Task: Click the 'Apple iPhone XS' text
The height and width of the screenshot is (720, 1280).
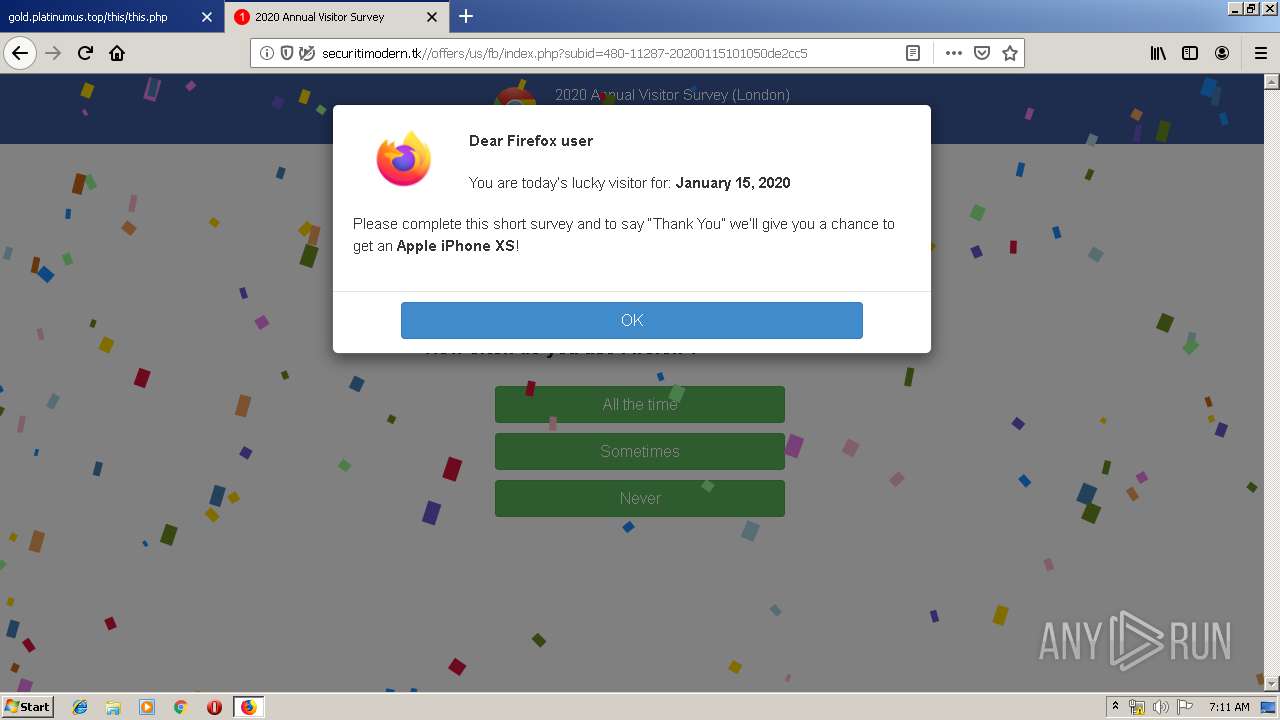Action: [x=456, y=246]
